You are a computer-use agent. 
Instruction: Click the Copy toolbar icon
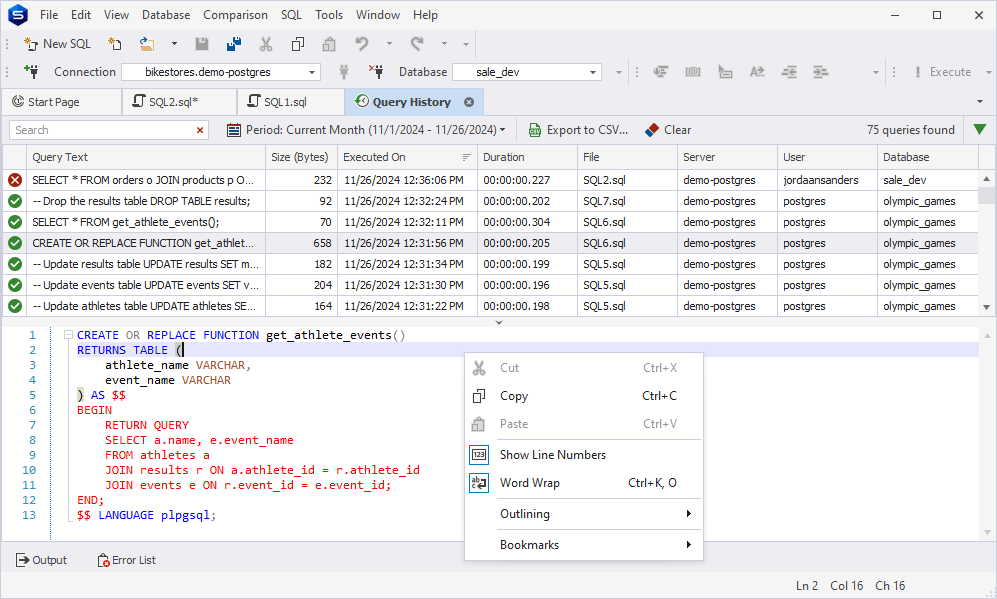(x=298, y=44)
